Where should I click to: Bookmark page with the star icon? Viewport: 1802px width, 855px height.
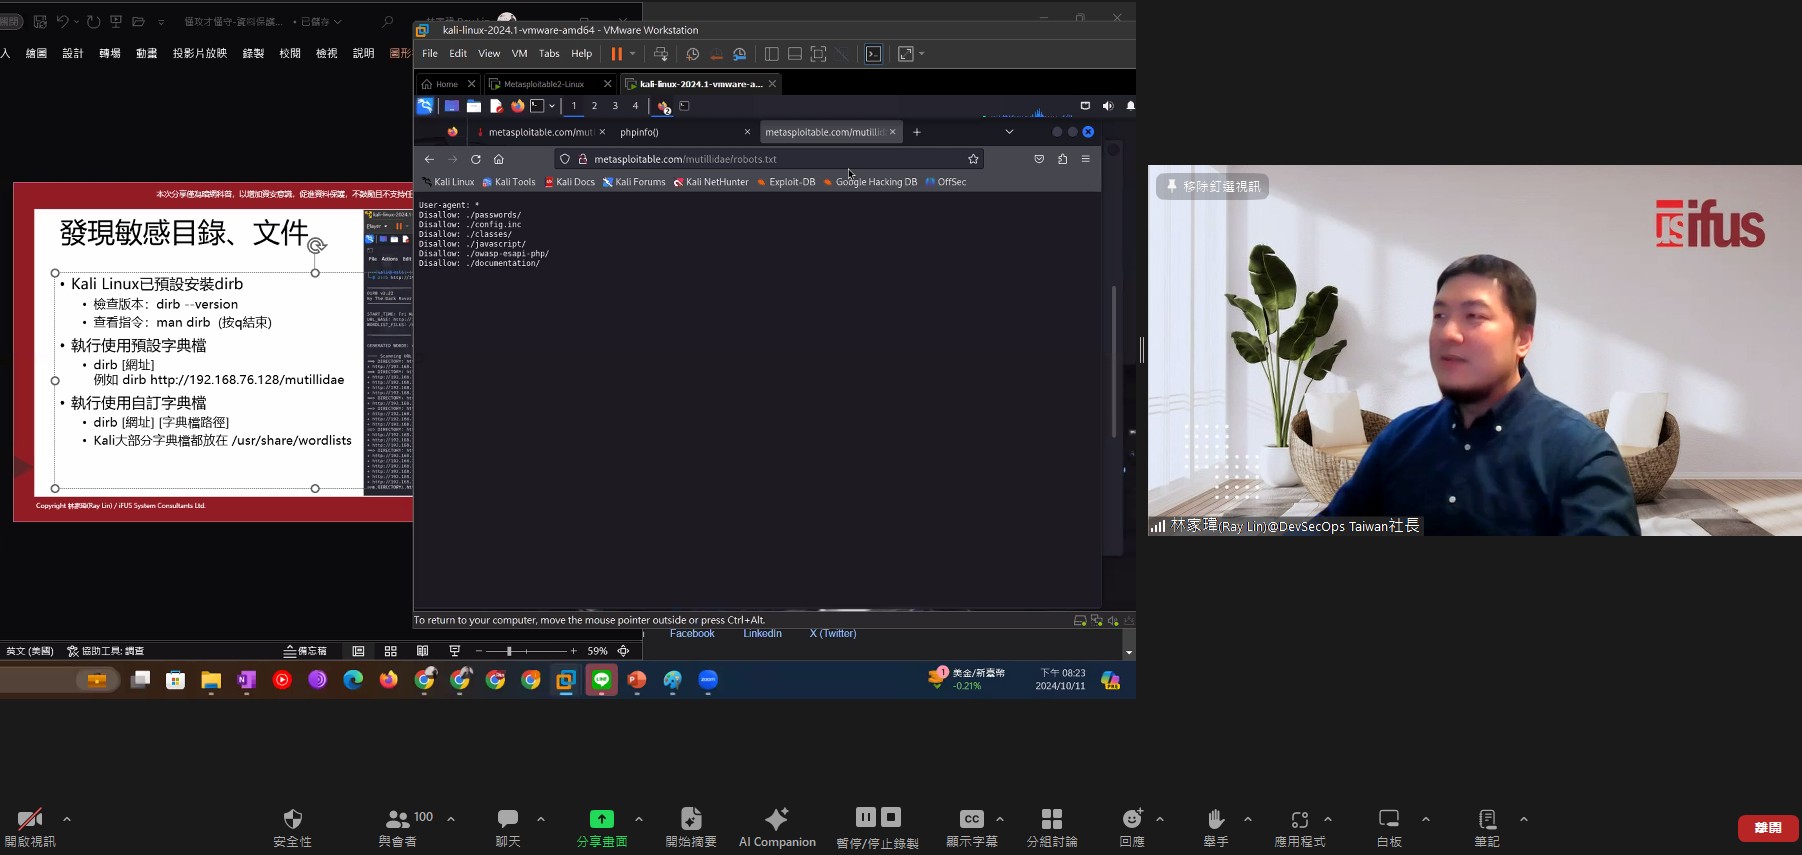(x=973, y=159)
